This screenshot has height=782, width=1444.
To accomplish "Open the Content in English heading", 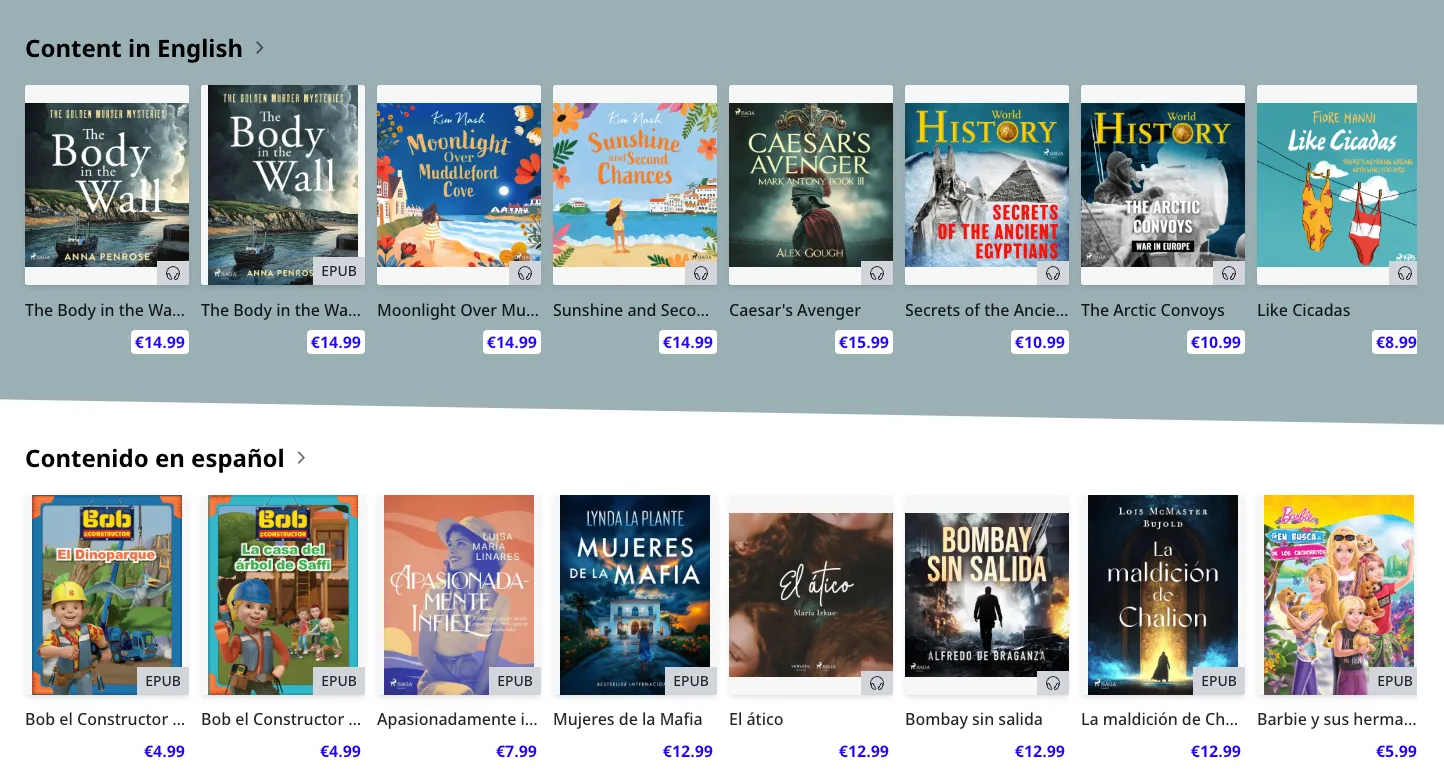I will (134, 48).
